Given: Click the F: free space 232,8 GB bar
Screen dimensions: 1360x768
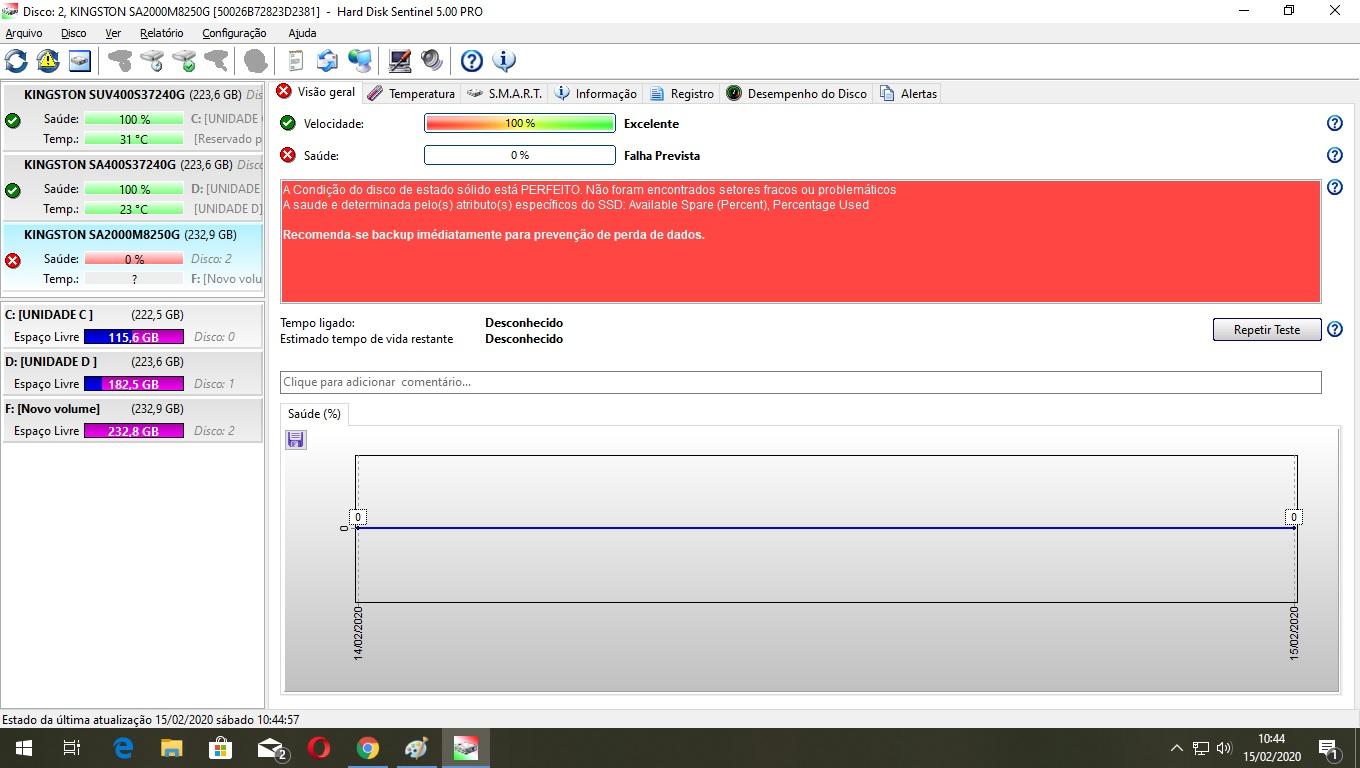Looking at the screenshot, I should pyautogui.click(x=134, y=431).
